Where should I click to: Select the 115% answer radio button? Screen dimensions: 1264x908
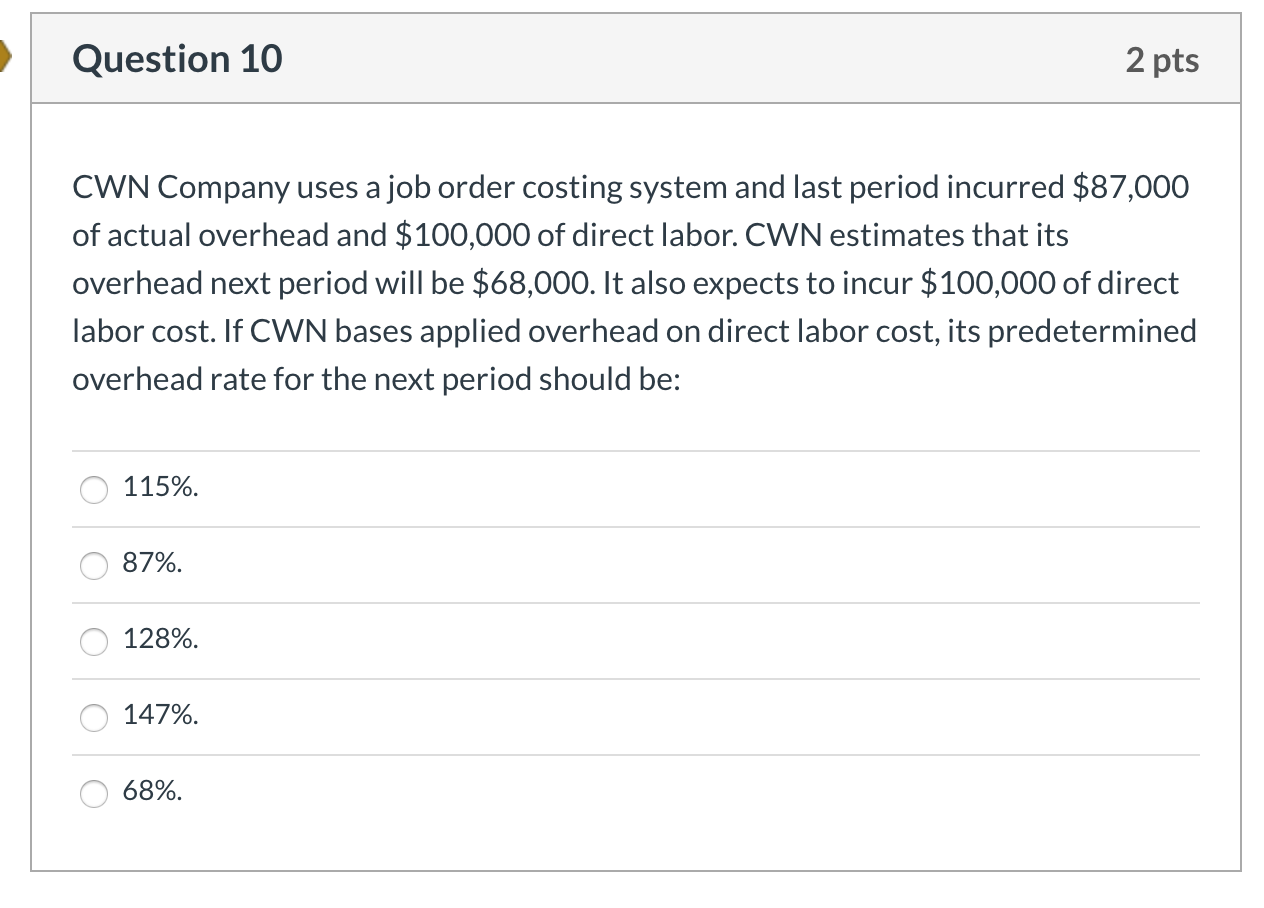tap(93, 490)
